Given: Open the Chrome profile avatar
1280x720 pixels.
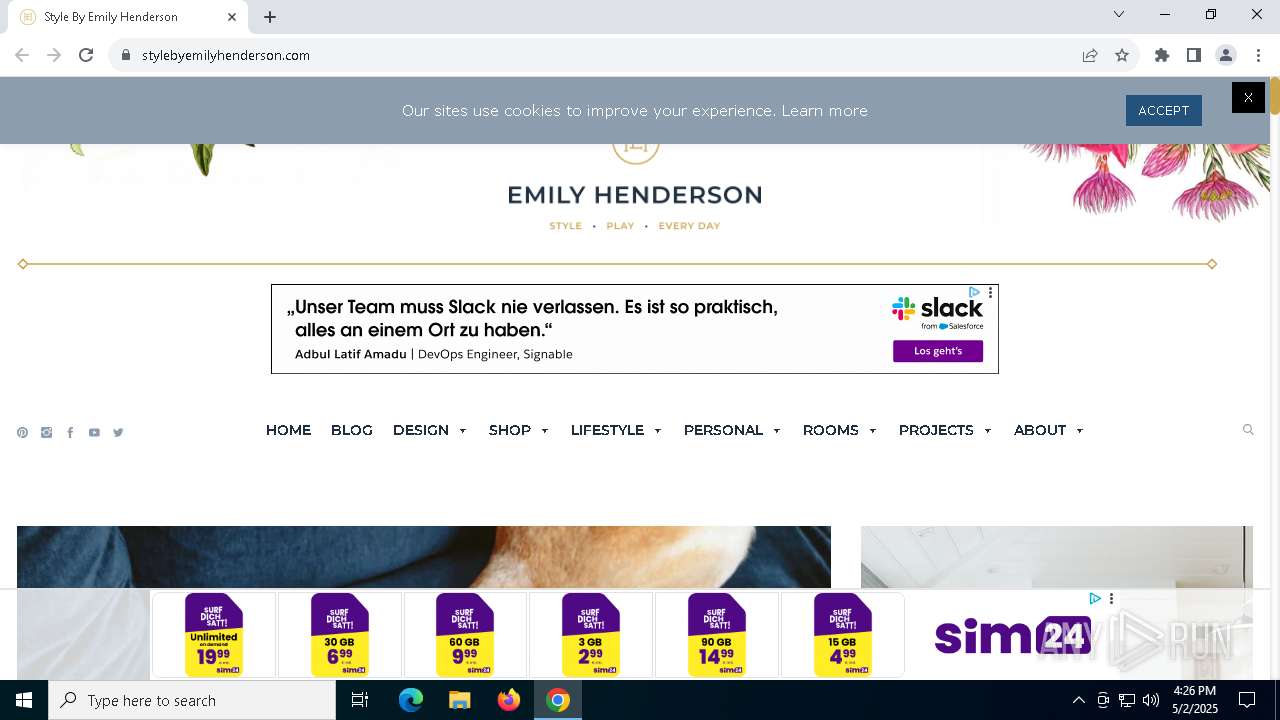Looking at the screenshot, I should click(x=1226, y=55).
